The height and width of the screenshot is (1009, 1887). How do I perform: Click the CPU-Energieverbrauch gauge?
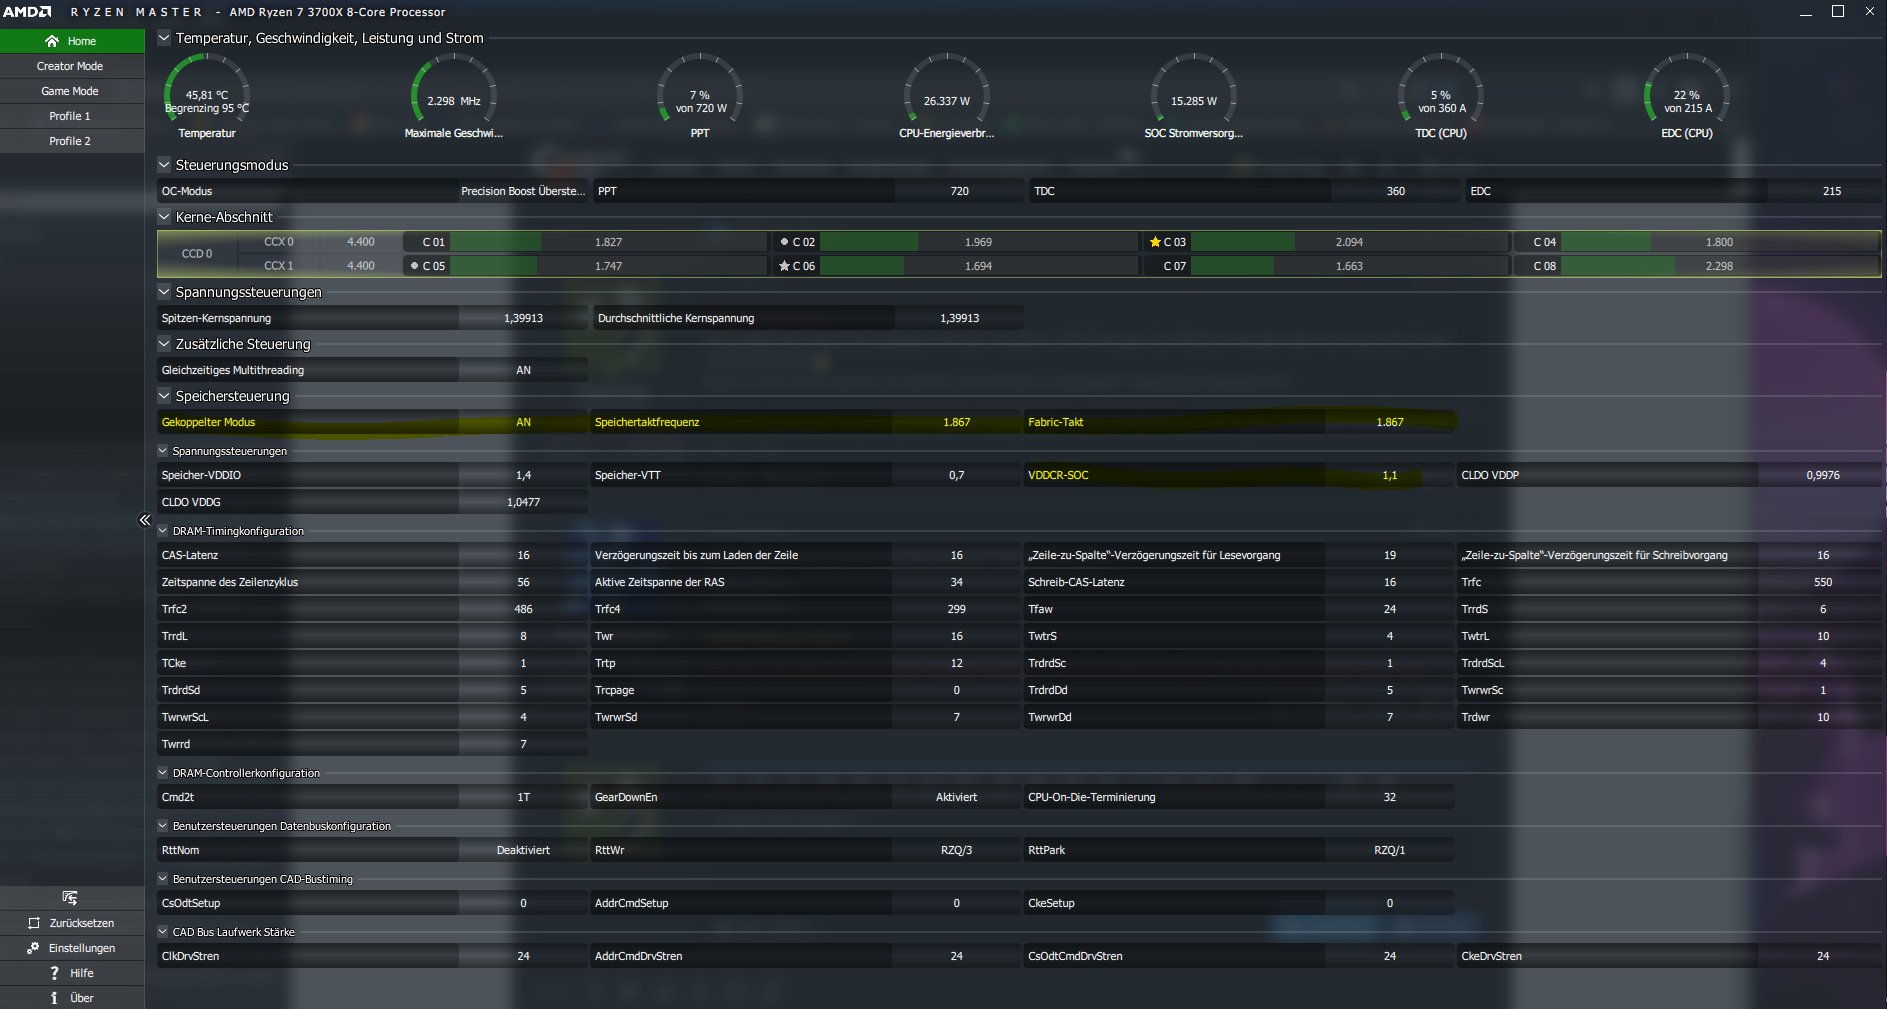(x=947, y=96)
